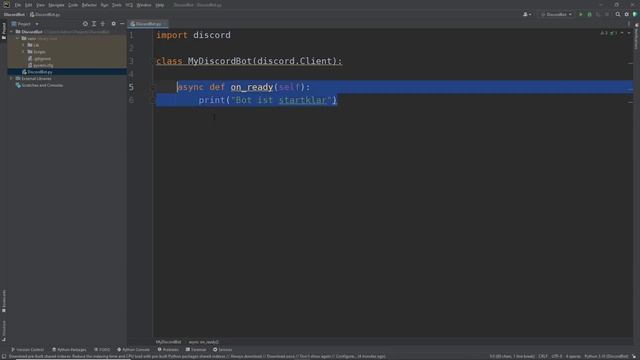
Task: Open TODO tool window
Action: [102, 350]
